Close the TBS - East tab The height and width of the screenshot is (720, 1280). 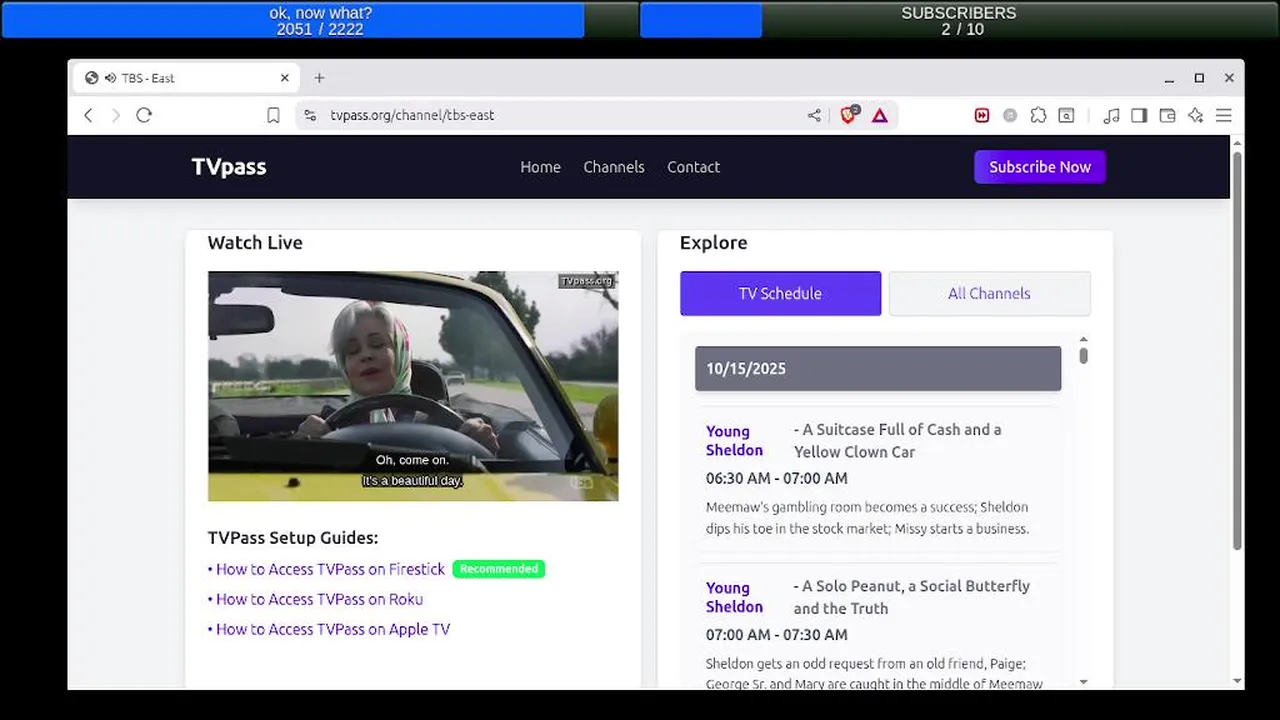coord(285,78)
